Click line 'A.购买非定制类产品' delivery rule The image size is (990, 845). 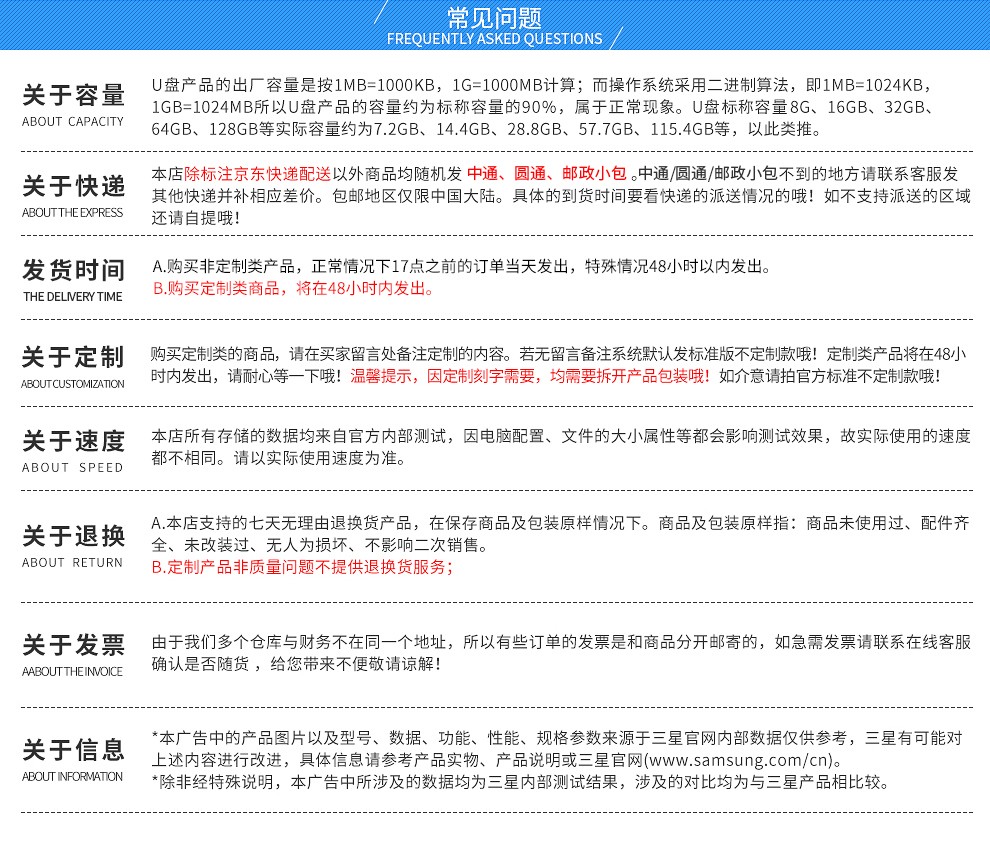click(x=462, y=267)
